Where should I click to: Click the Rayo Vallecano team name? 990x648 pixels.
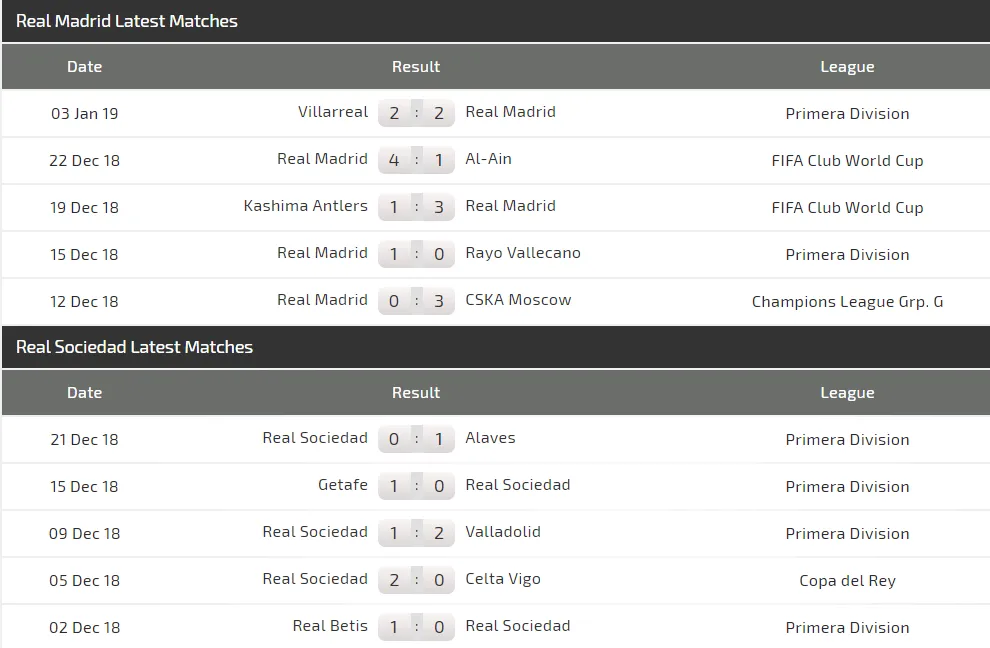point(522,253)
